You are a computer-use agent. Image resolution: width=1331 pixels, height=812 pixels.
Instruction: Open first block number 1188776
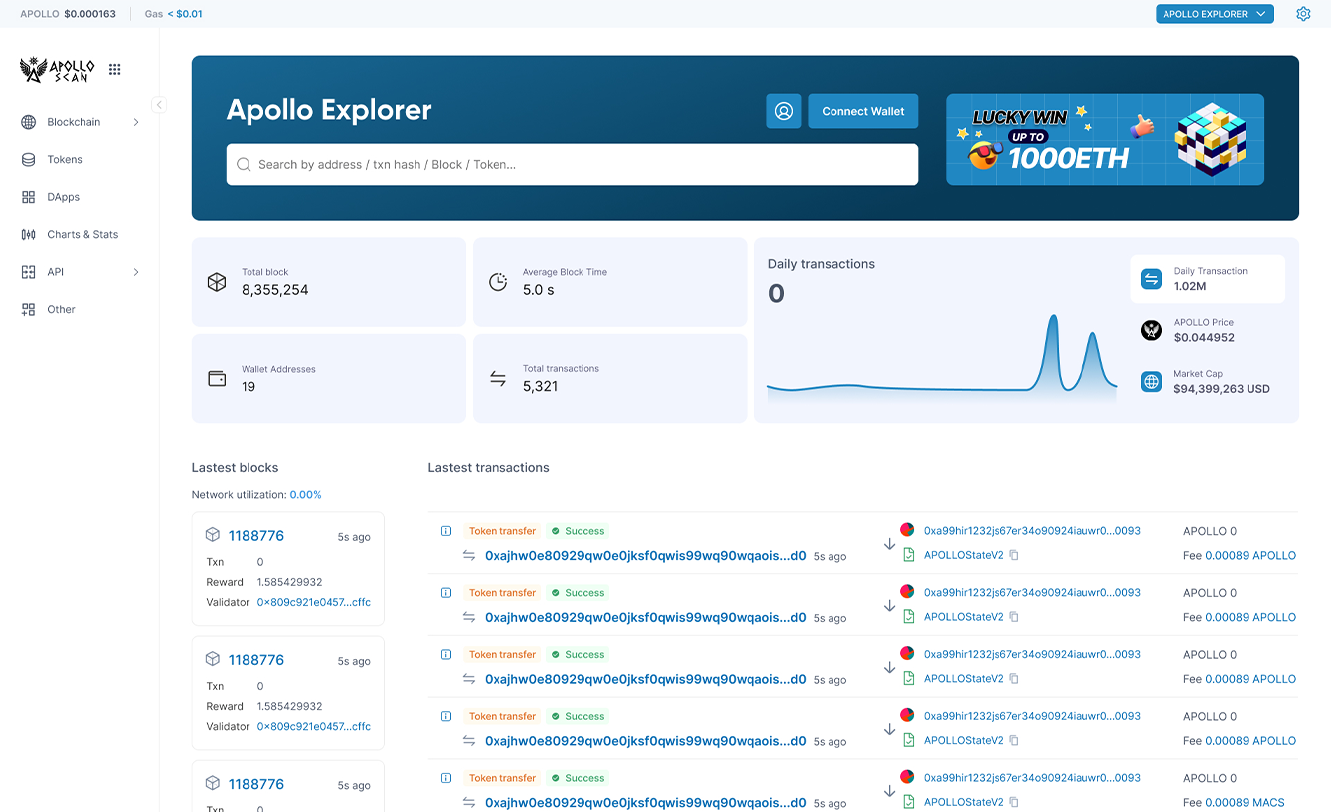(x=256, y=536)
